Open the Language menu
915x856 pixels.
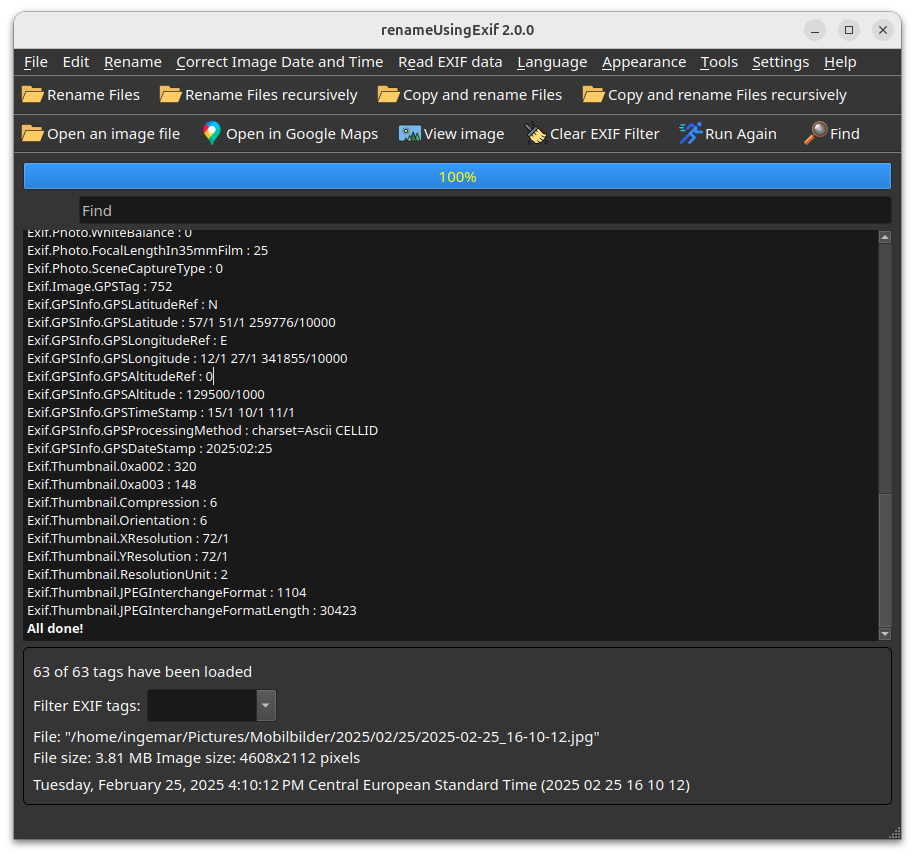click(x=552, y=62)
